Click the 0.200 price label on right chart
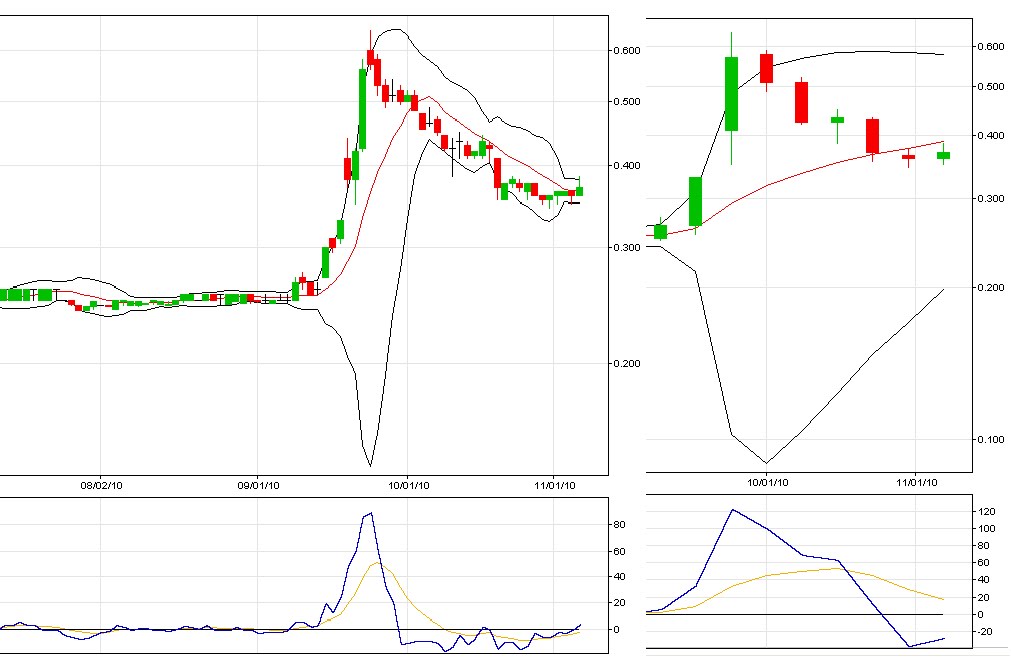This screenshot has width=1011, height=659. tap(991, 288)
